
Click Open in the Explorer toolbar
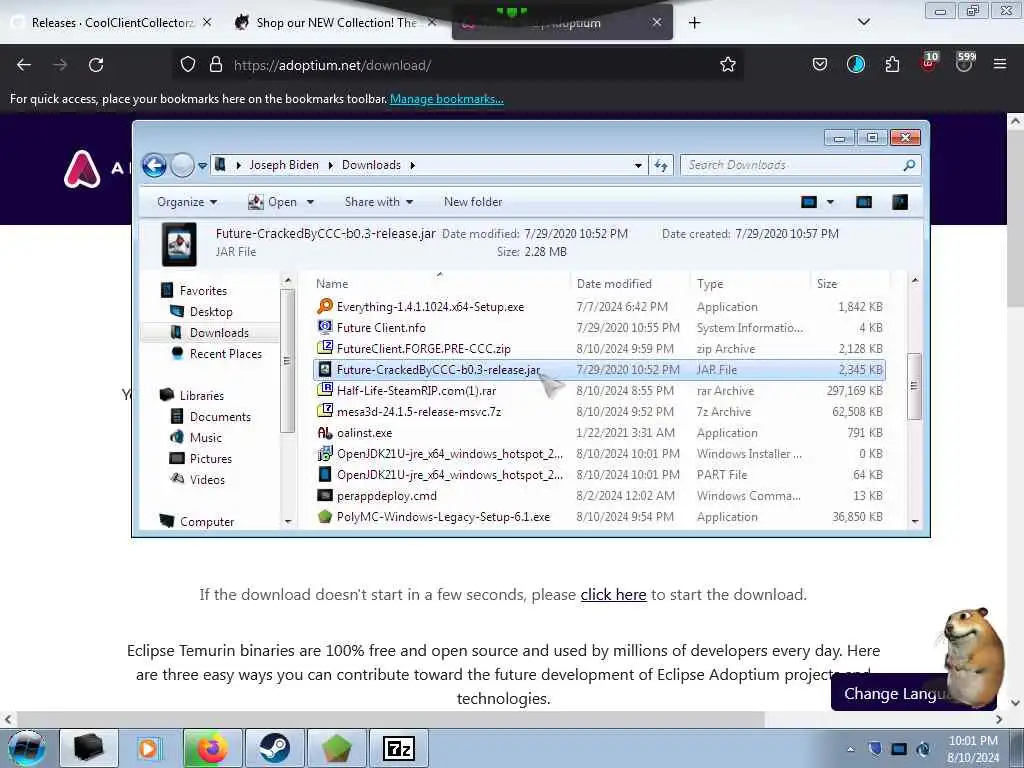point(273,202)
